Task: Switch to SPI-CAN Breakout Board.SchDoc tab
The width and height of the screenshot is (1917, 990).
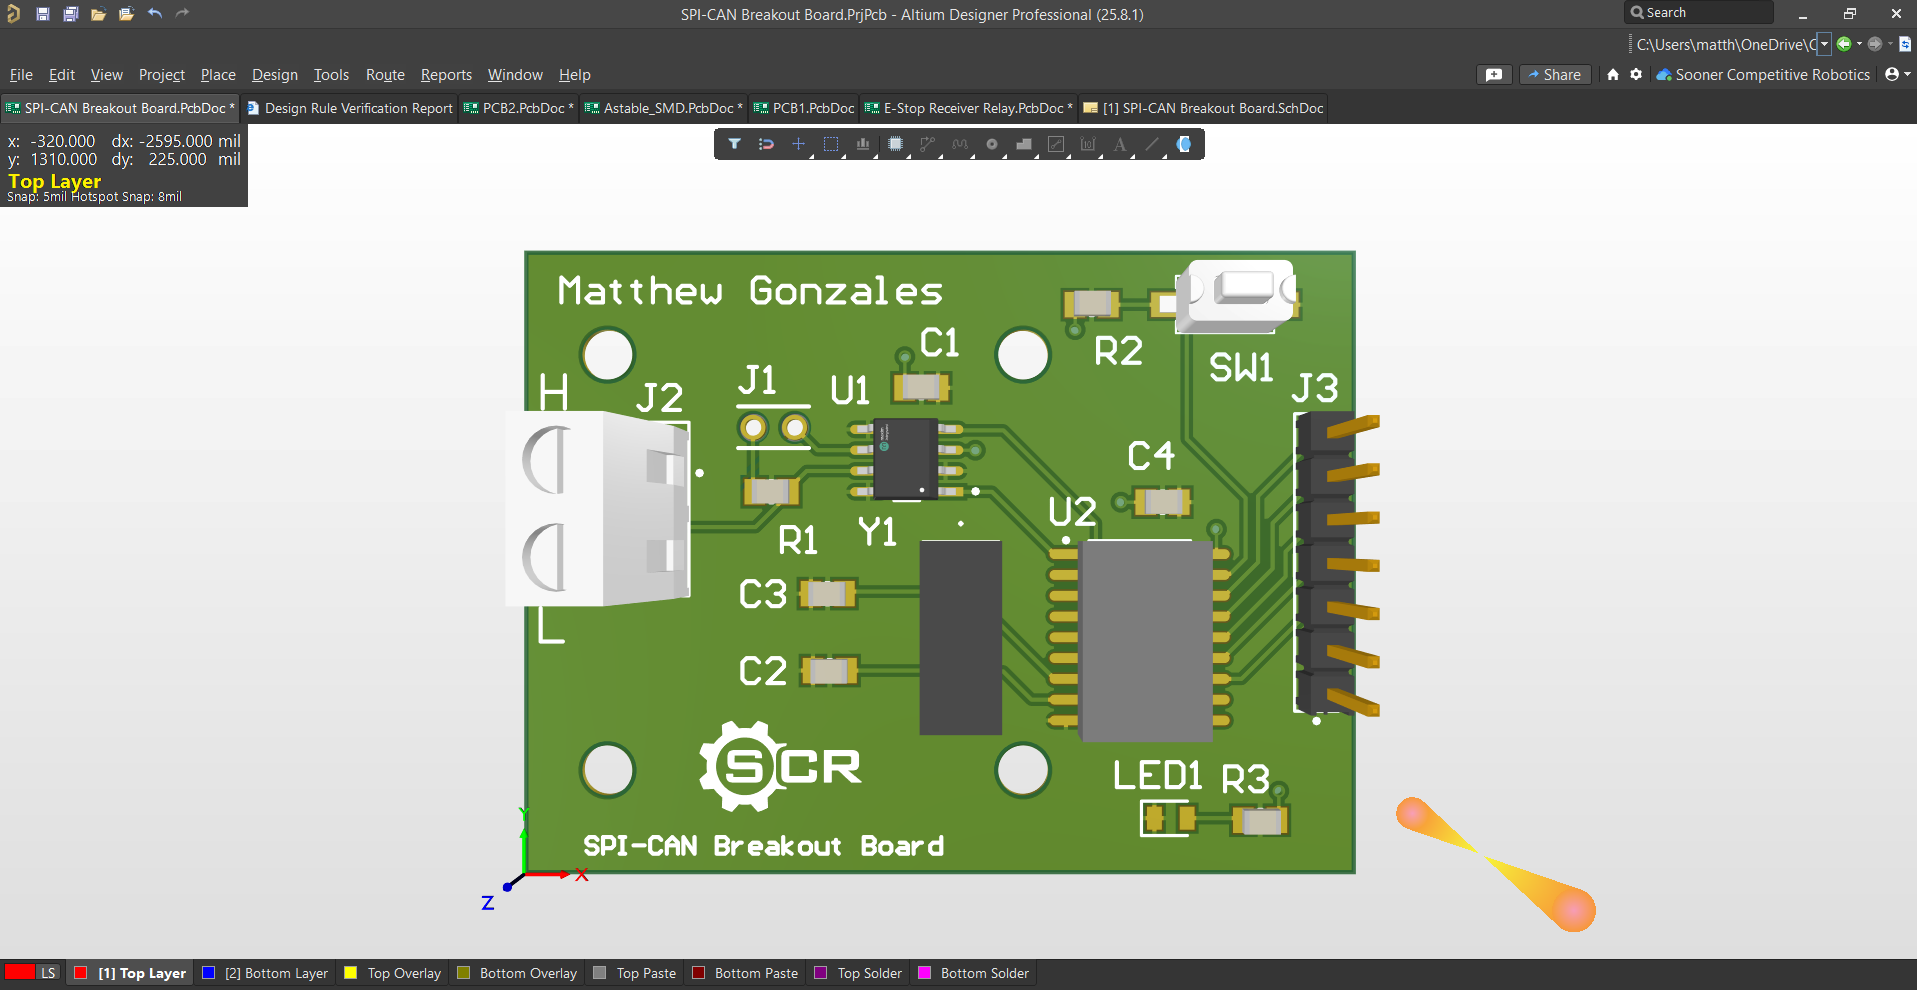Action: point(1203,108)
